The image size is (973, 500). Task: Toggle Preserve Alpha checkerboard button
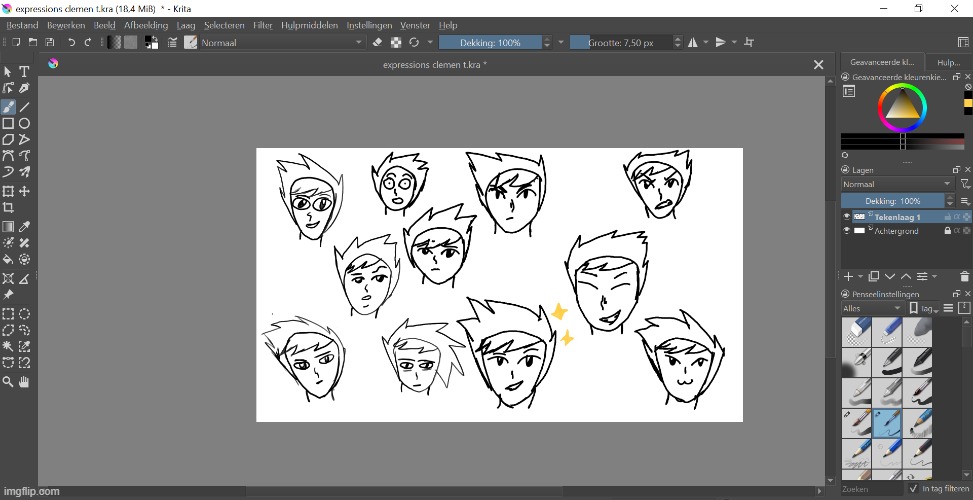coord(396,42)
